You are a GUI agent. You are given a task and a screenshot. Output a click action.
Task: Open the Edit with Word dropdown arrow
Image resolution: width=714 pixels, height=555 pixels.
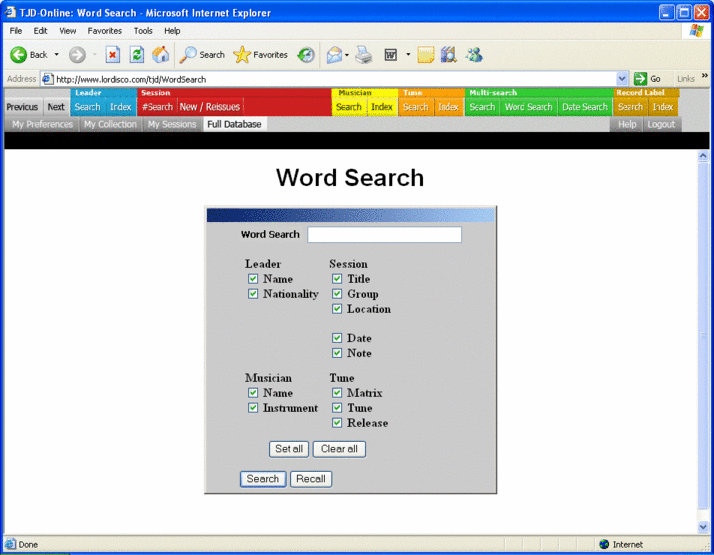408,55
